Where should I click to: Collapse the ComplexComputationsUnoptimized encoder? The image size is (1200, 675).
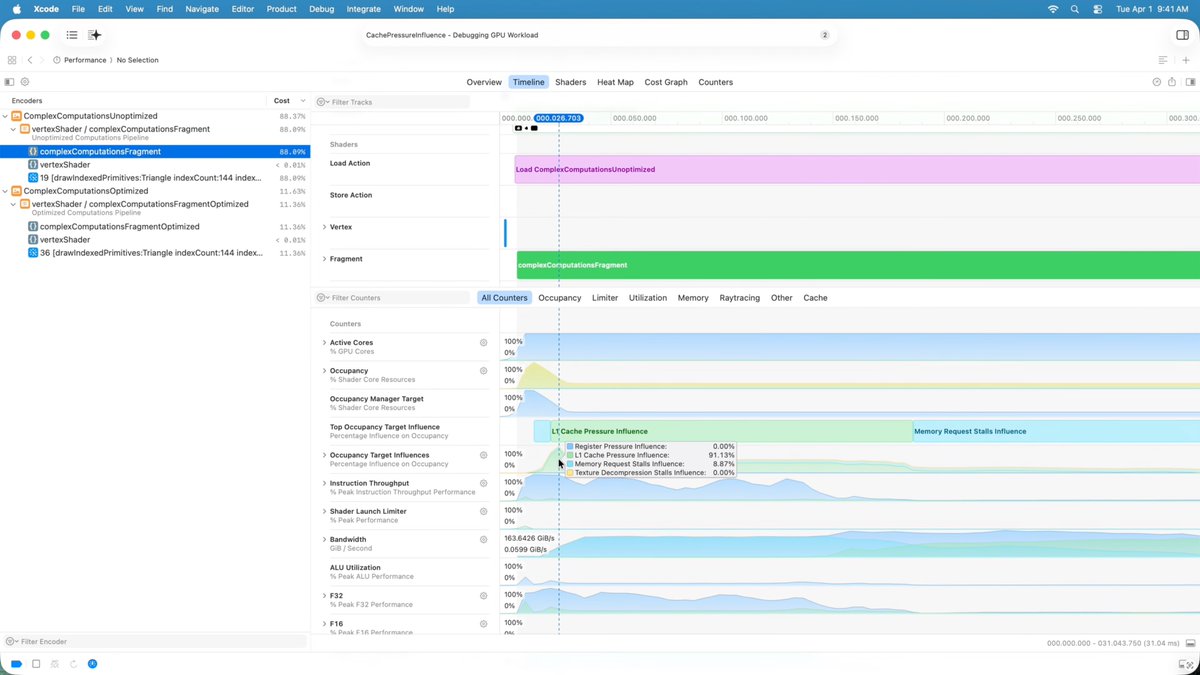coord(6,116)
